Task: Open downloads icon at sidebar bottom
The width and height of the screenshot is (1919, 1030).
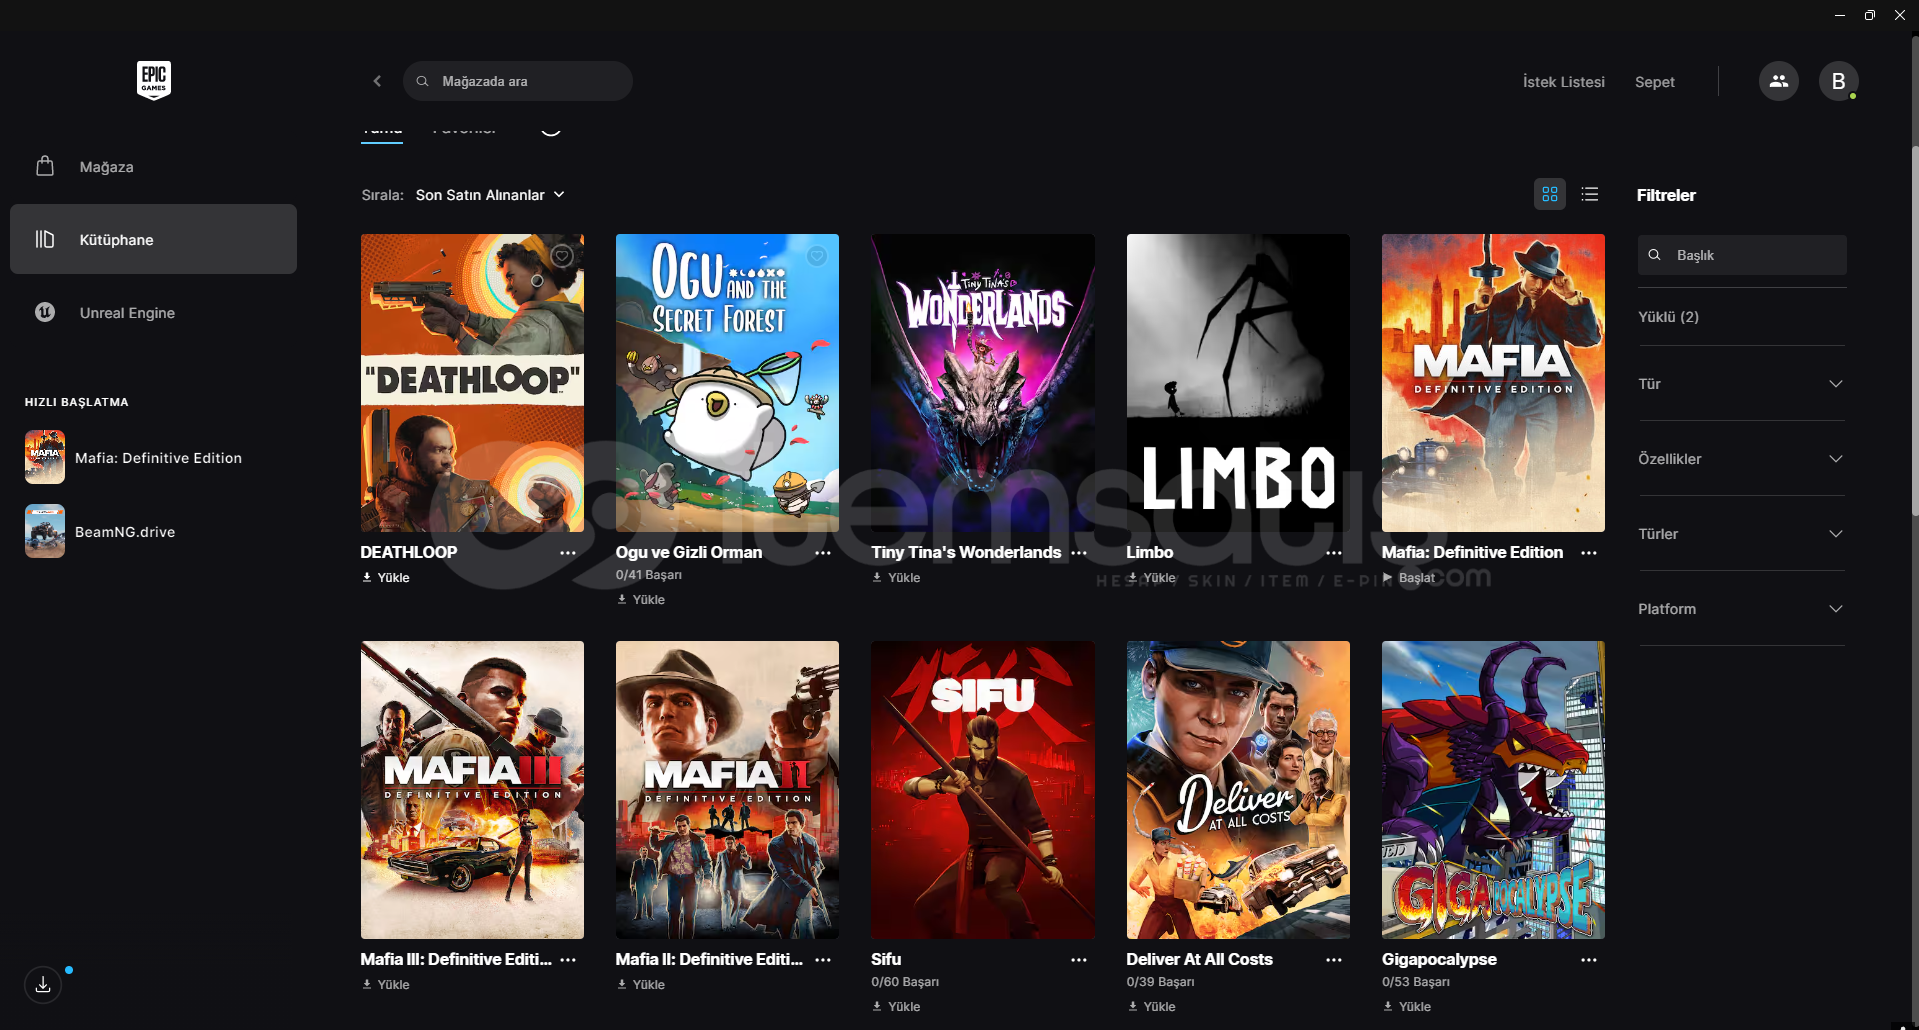Action: coord(43,985)
